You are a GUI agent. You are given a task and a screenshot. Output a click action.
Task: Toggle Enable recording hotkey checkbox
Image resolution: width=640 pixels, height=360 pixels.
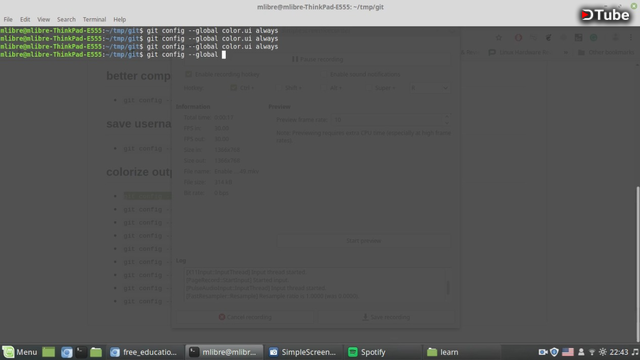[x=189, y=74]
